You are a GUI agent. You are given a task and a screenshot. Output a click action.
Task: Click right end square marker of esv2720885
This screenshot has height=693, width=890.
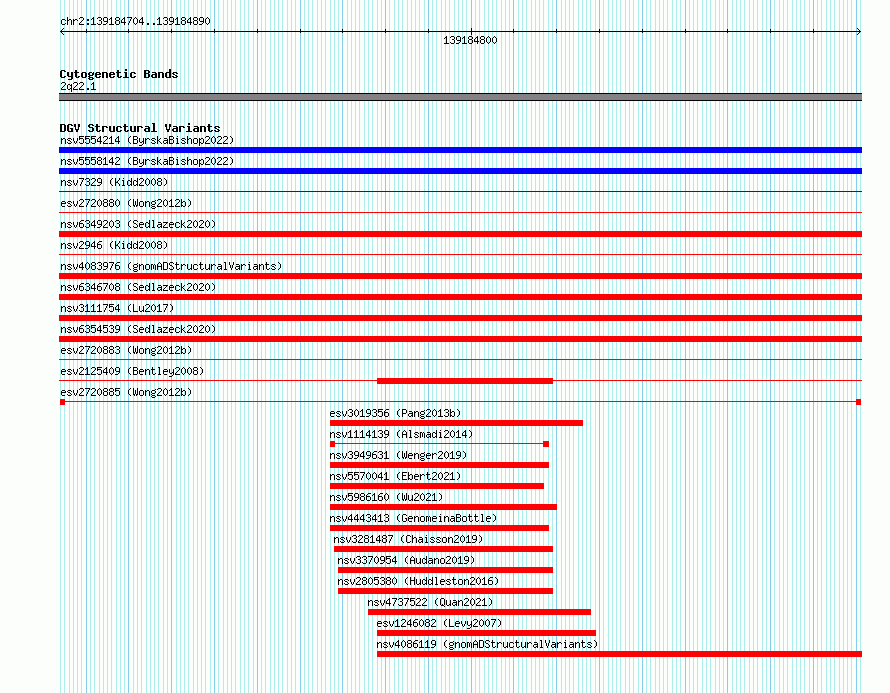859,402
